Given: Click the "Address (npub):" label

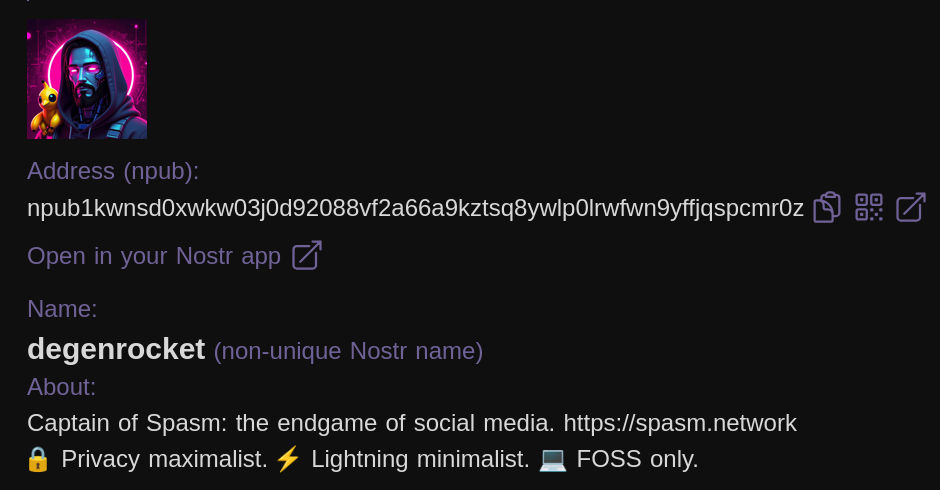Looking at the screenshot, I should [x=113, y=171].
